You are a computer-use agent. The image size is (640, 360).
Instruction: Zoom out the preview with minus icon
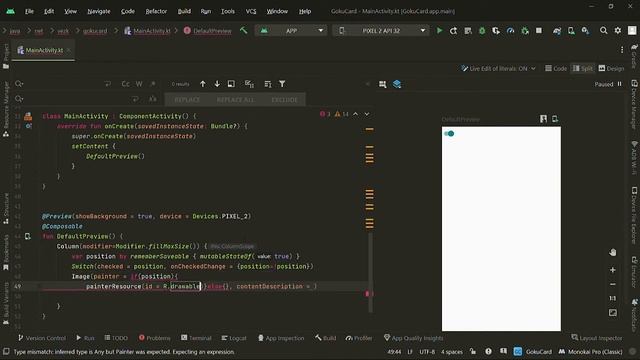coord(612,284)
